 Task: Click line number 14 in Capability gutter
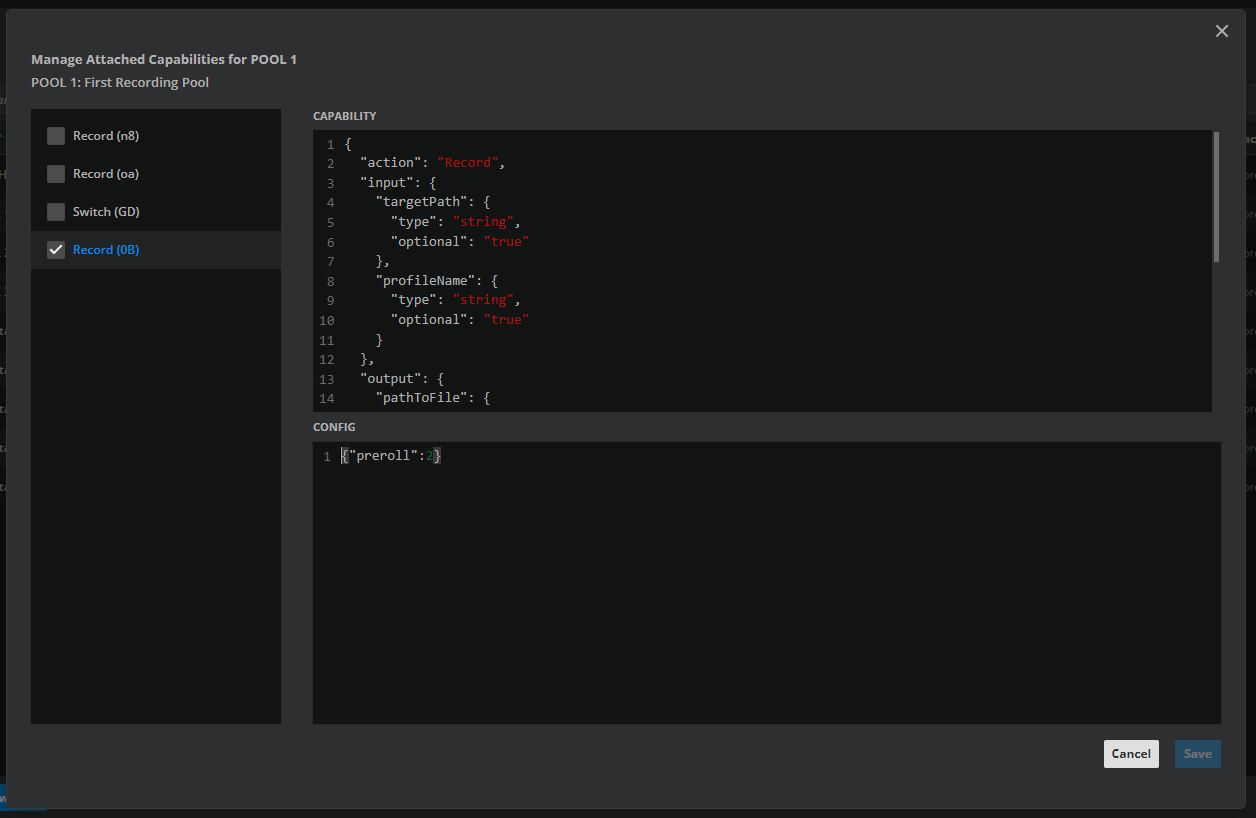(x=326, y=399)
